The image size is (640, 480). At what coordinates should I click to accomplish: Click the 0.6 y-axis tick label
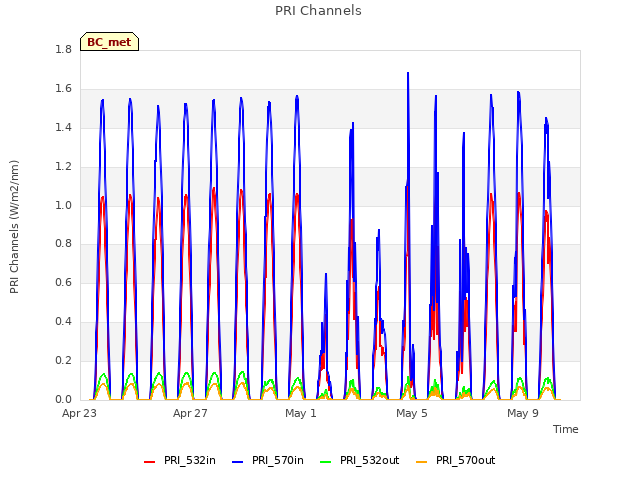(63, 283)
